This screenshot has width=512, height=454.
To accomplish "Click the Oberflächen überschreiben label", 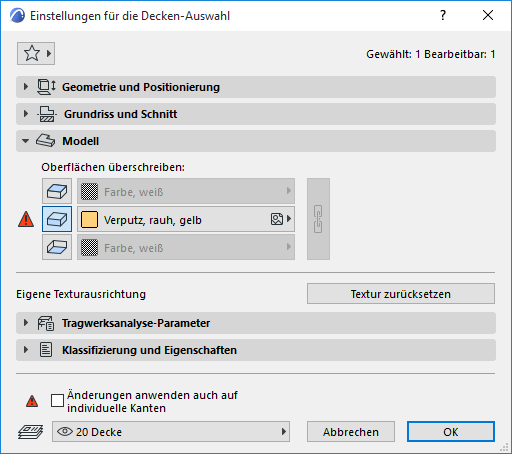I will pyautogui.click(x=113, y=167).
